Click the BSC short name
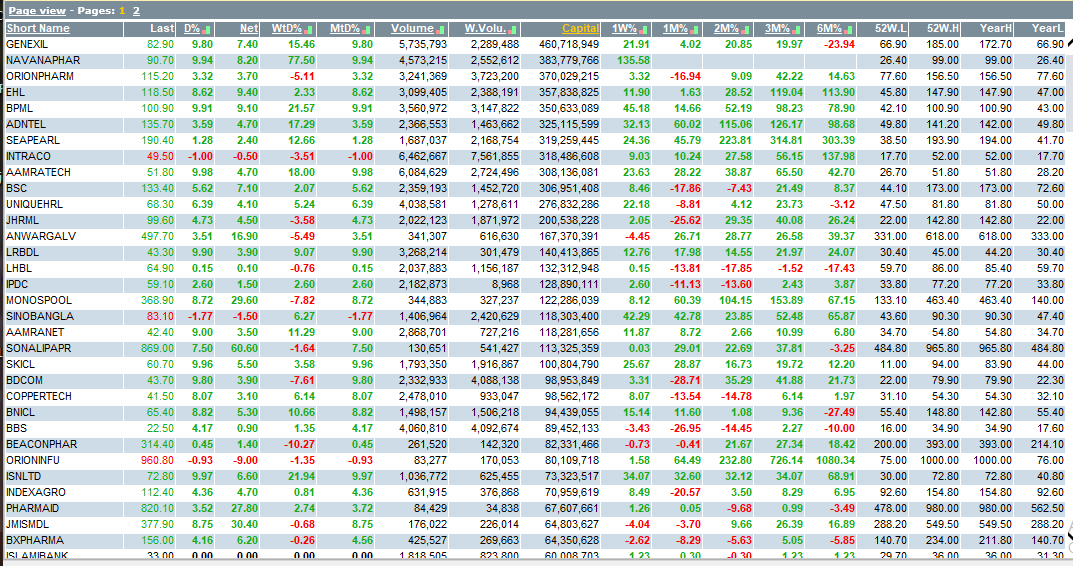The image size is (1073, 566). click(16, 188)
